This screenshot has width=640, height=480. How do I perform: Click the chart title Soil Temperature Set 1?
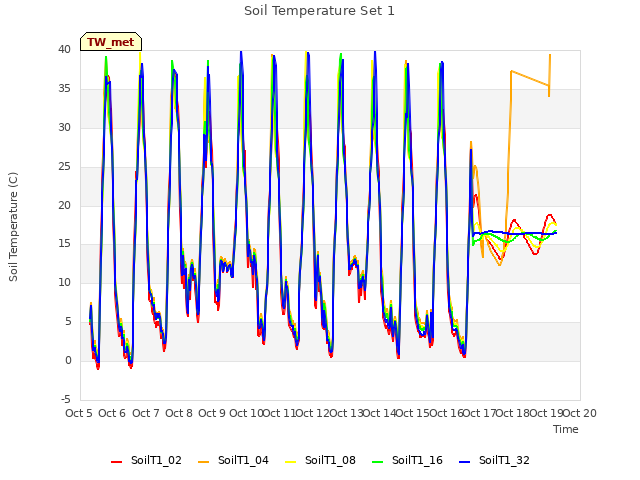tap(319, 11)
